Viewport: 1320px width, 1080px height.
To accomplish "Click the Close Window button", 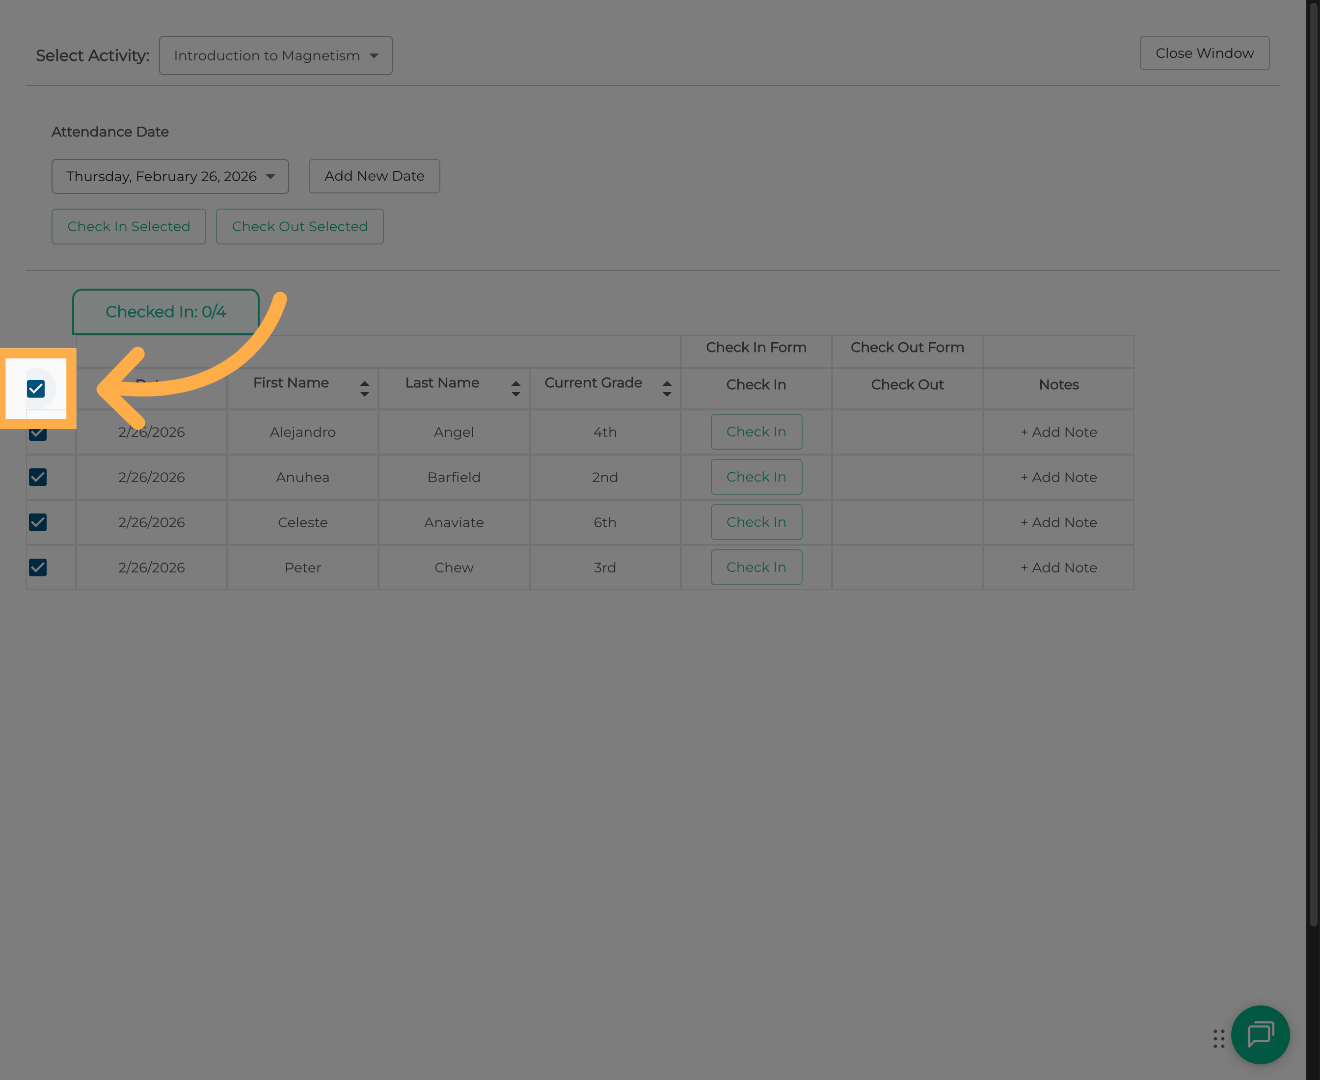I will tap(1204, 54).
